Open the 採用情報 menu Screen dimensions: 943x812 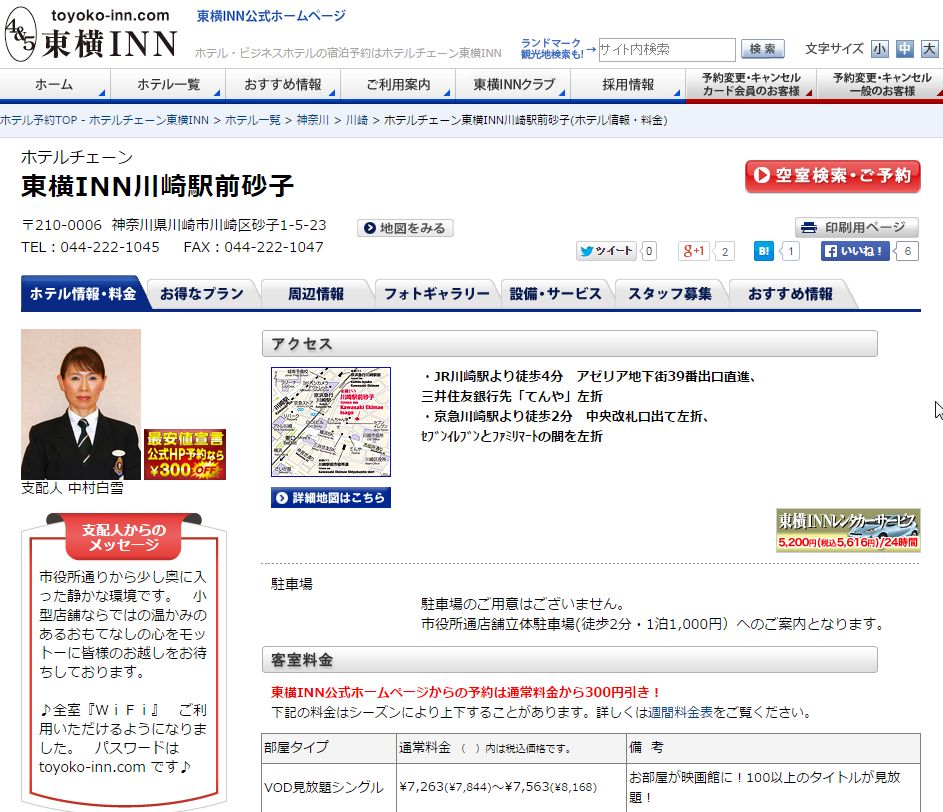(x=628, y=84)
